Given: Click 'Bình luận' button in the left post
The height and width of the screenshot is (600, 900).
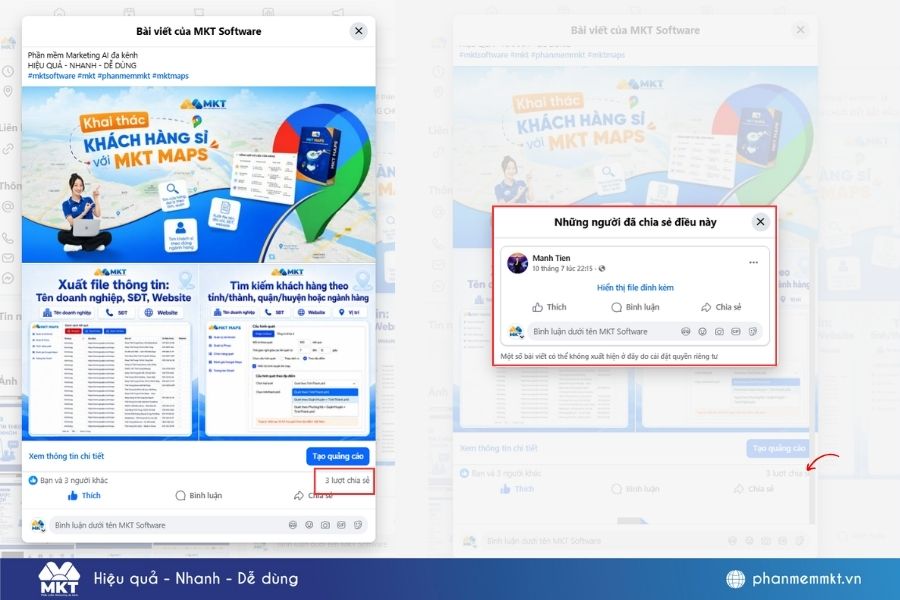Looking at the screenshot, I should [x=199, y=495].
